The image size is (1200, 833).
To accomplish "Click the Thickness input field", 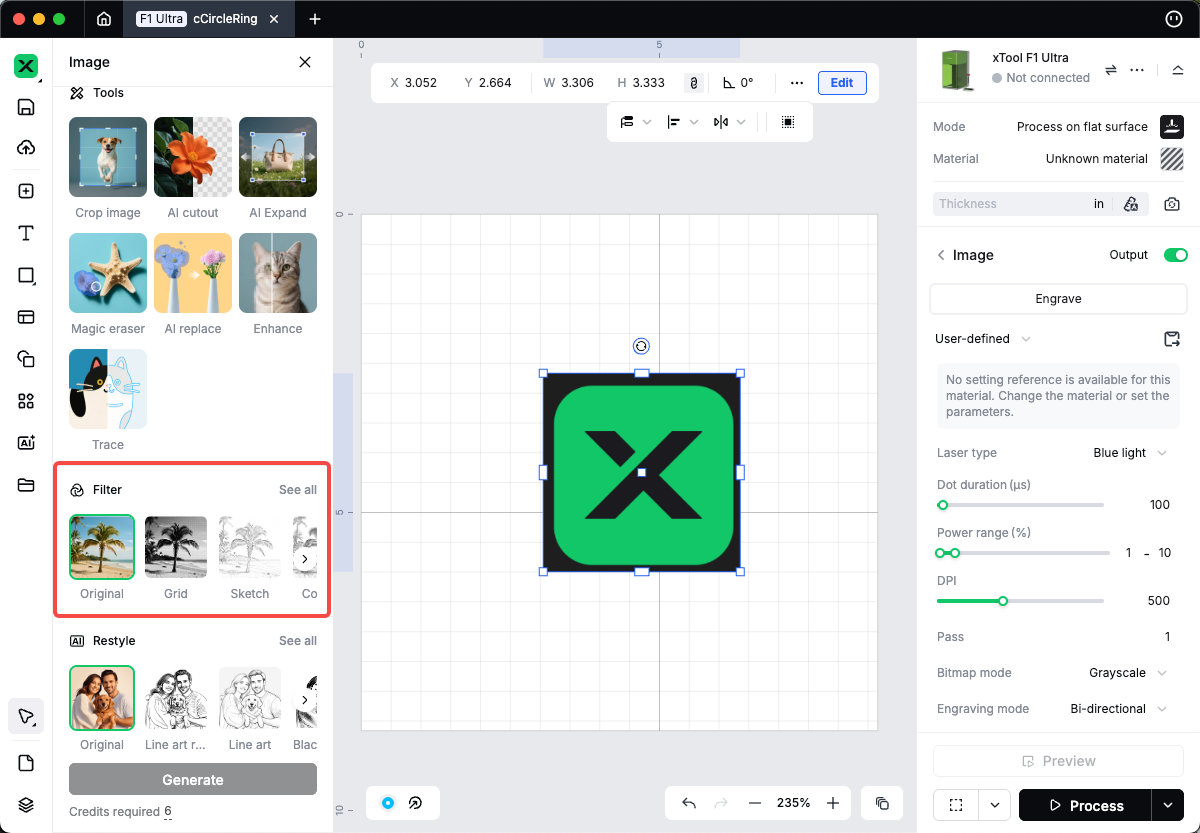I will click(x=1010, y=204).
